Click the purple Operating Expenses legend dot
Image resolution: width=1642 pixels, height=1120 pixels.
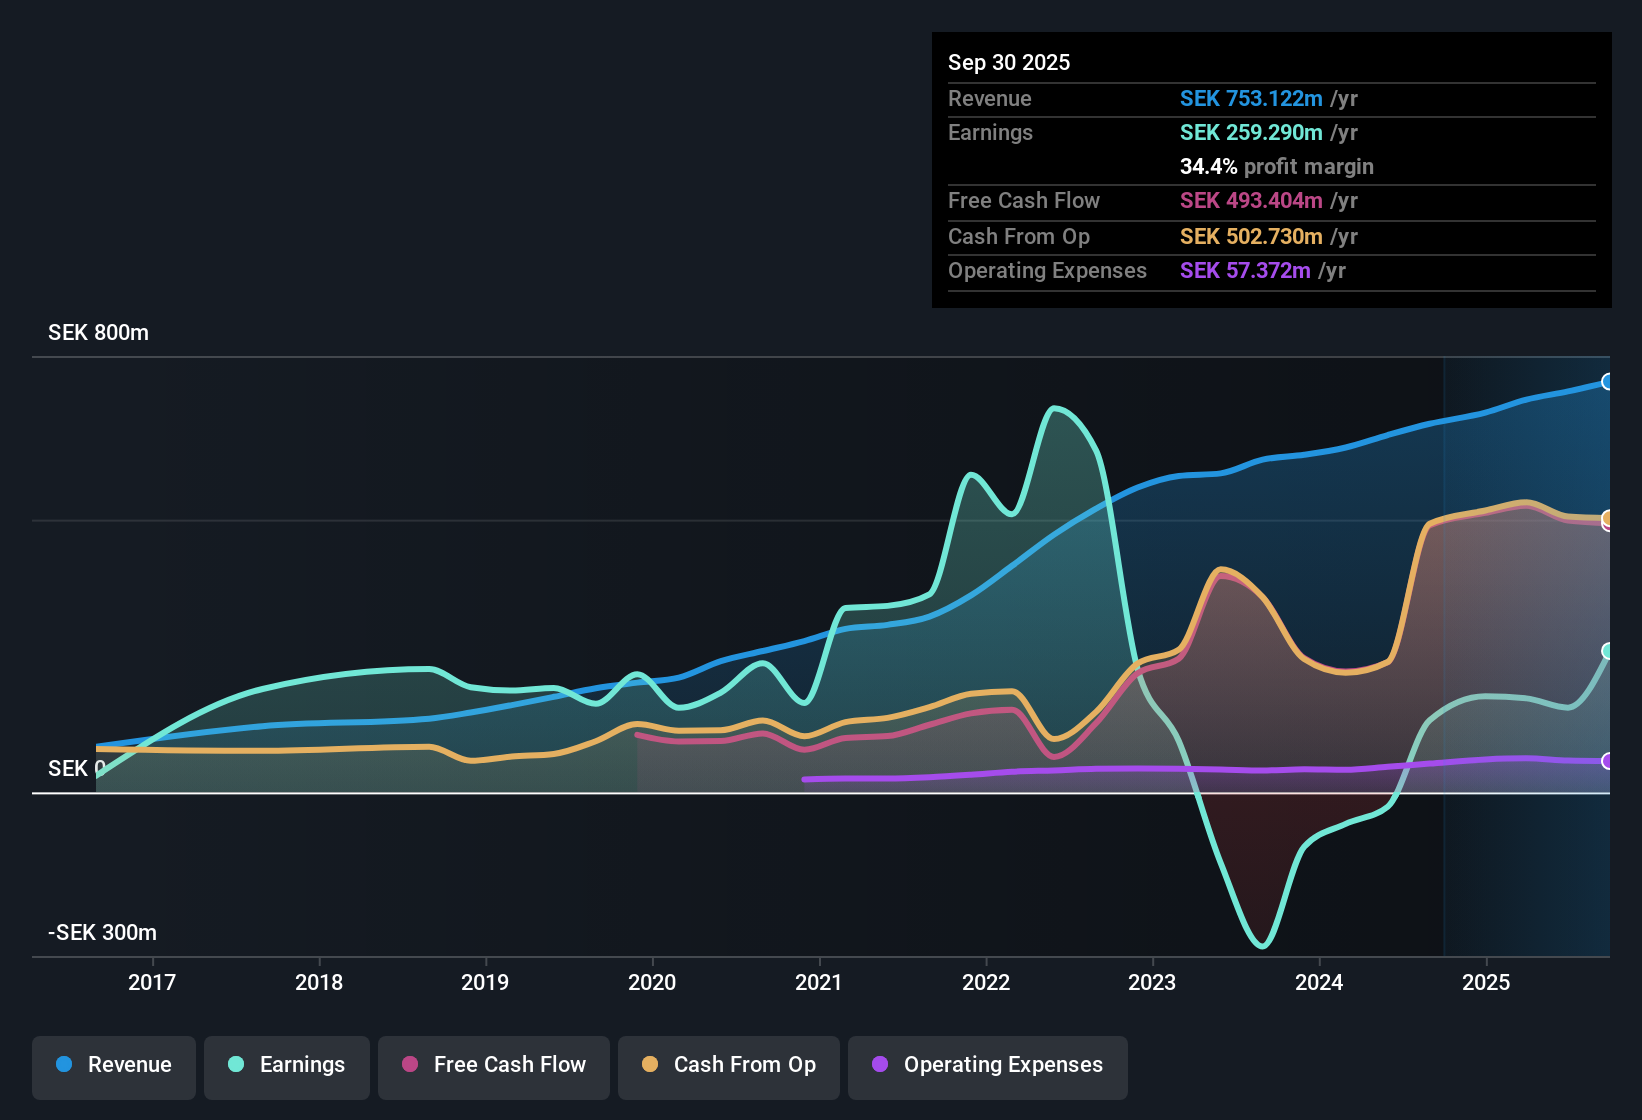(881, 1065)
